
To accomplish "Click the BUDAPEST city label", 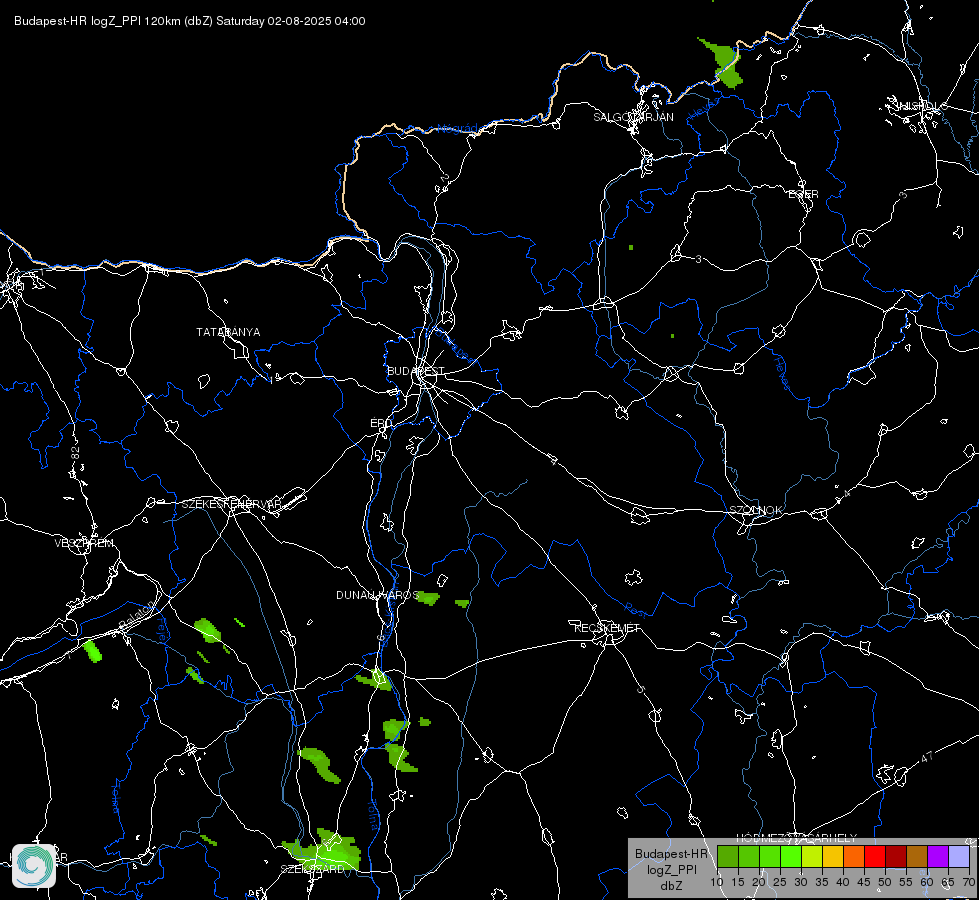I will [416, 371].
